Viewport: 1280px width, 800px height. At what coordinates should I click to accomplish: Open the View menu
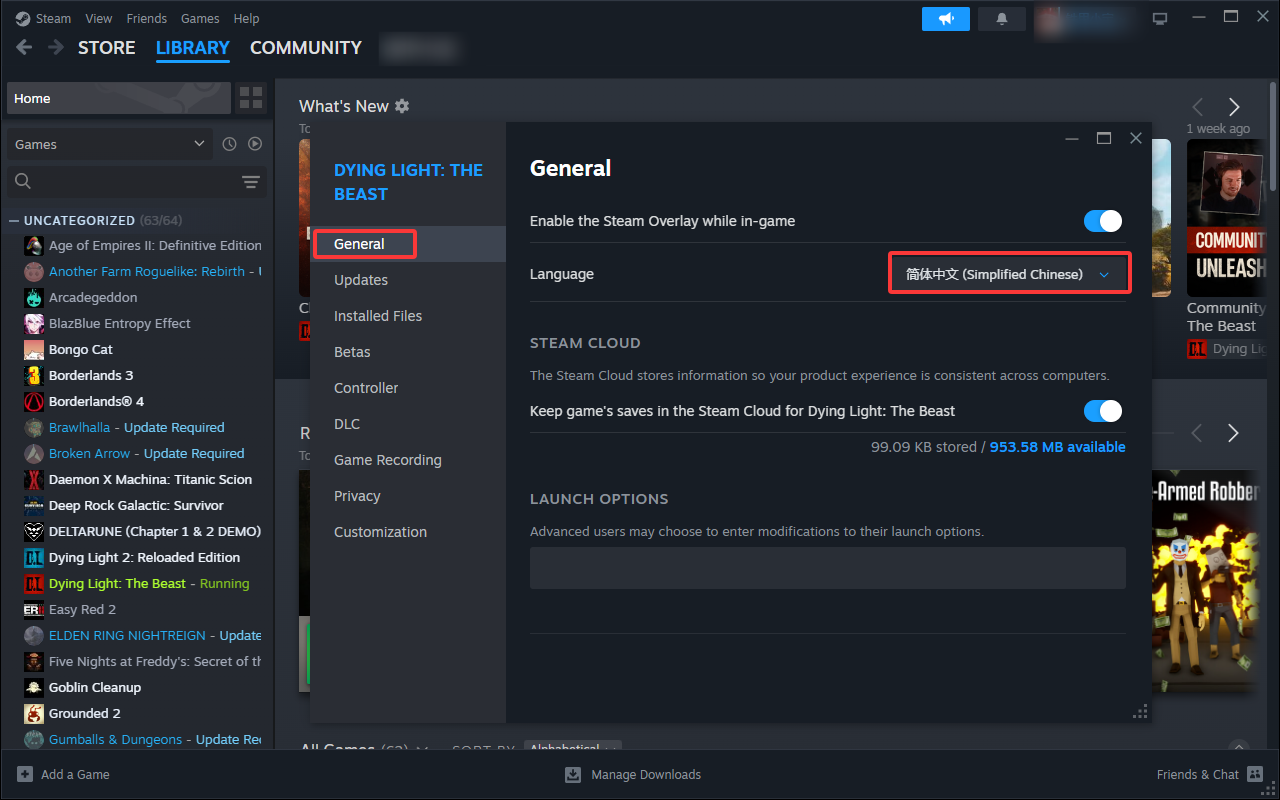point(99,18)
